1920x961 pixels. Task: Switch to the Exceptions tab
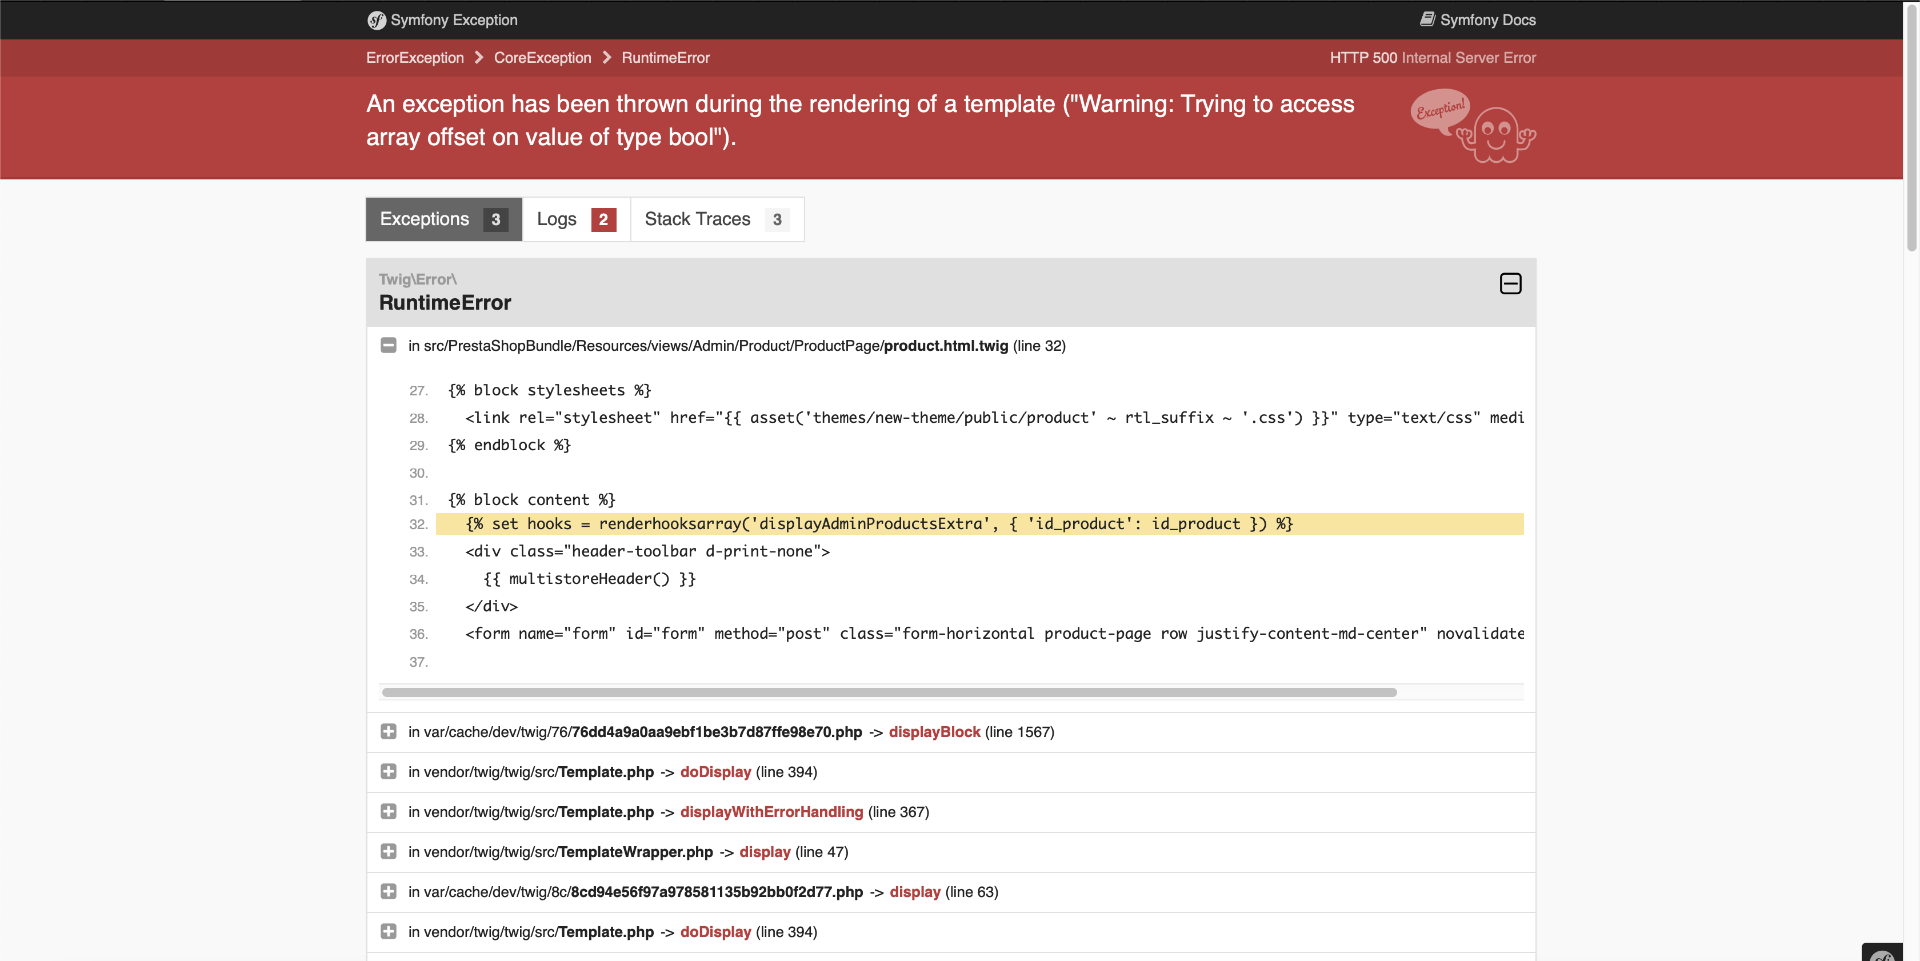[x=444, y=219]
